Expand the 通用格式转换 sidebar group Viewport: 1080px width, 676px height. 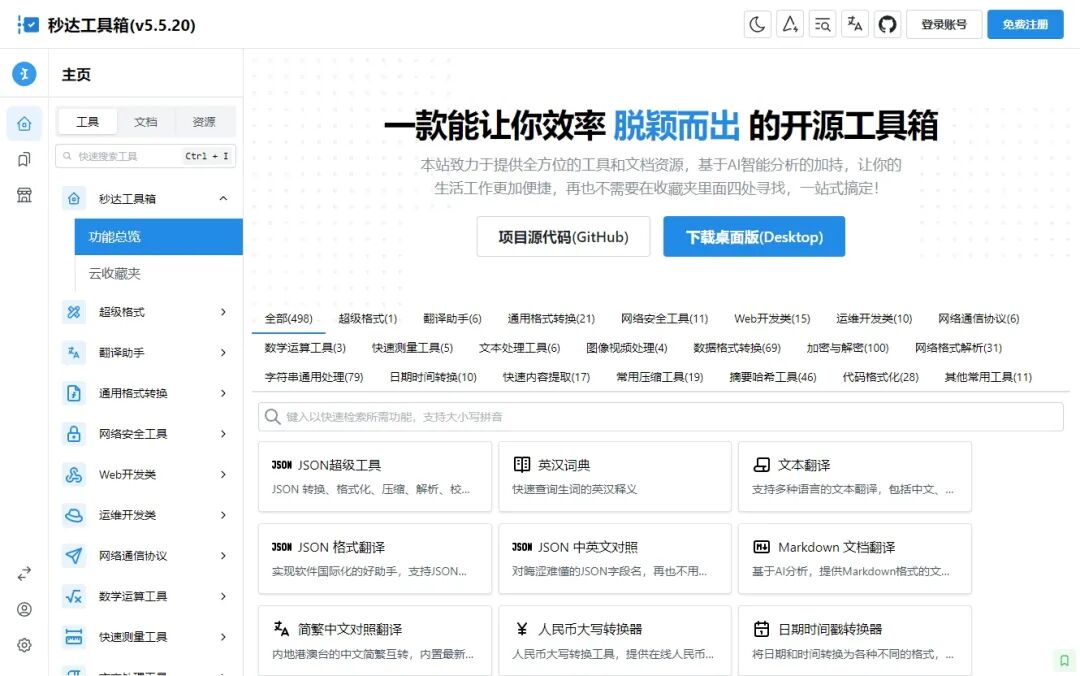click(x=145, y=393)
